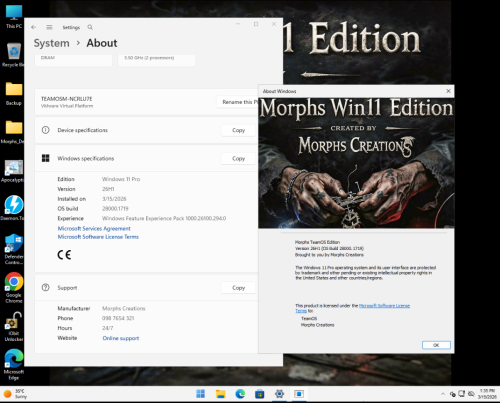Navigate to System in the breadcrumb

[x=52, y=43]
